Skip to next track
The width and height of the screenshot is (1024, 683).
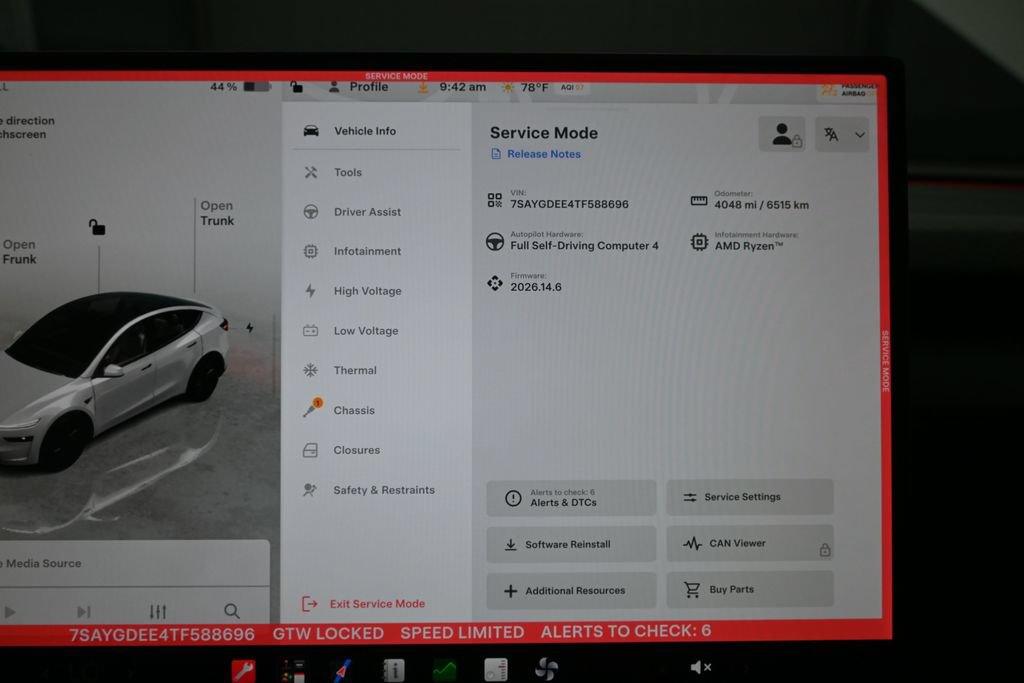click(84, 612)
